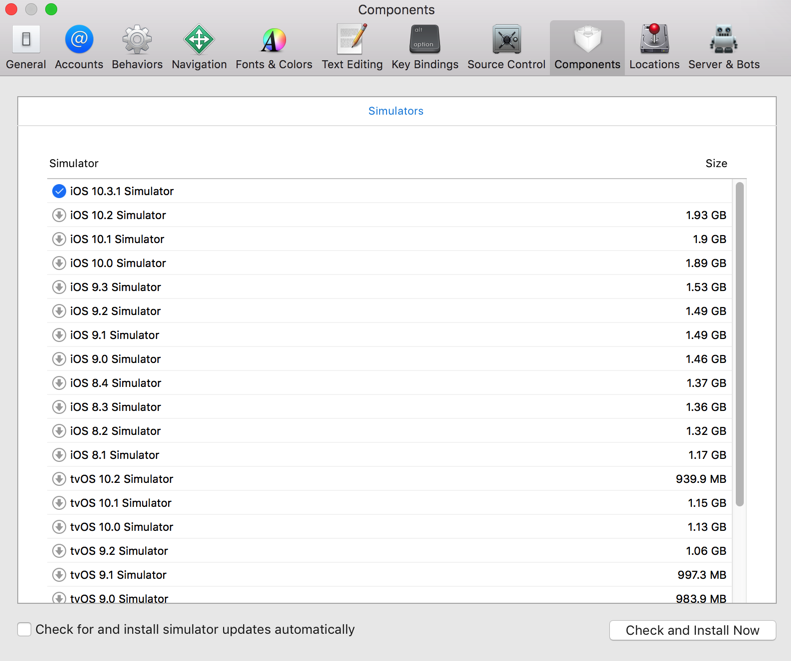Image resolution: width=791 pixels, height=661 pixels.
Task: Download the tvOS 10.2 Simulator
Action: coord(59,479)
